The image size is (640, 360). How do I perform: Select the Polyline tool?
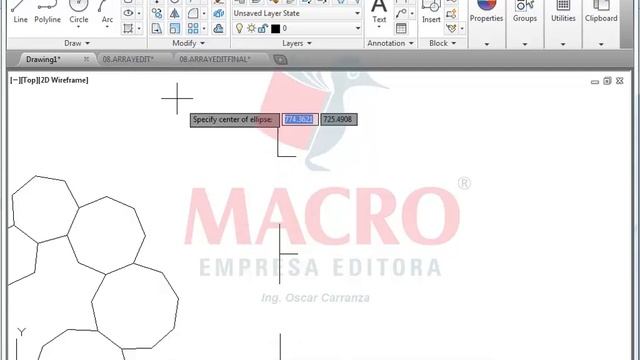[47, 12]
